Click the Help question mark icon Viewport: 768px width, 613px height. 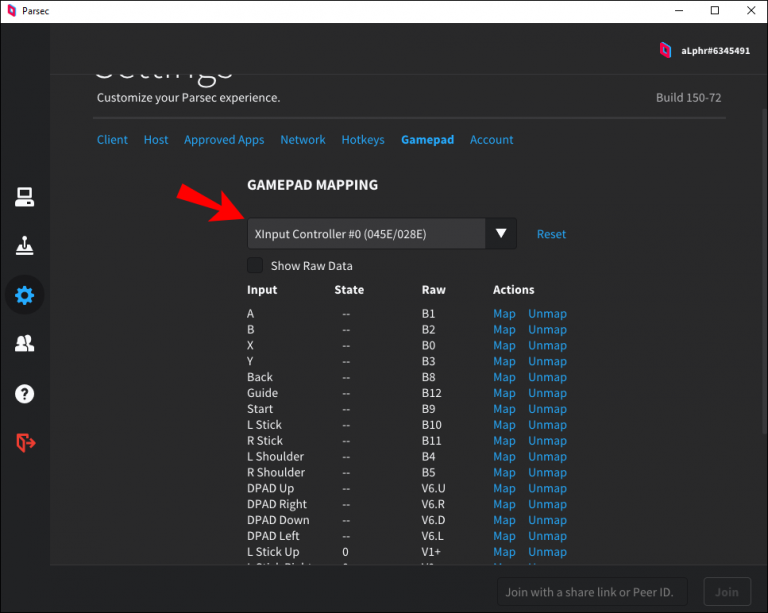click(25, 393)
